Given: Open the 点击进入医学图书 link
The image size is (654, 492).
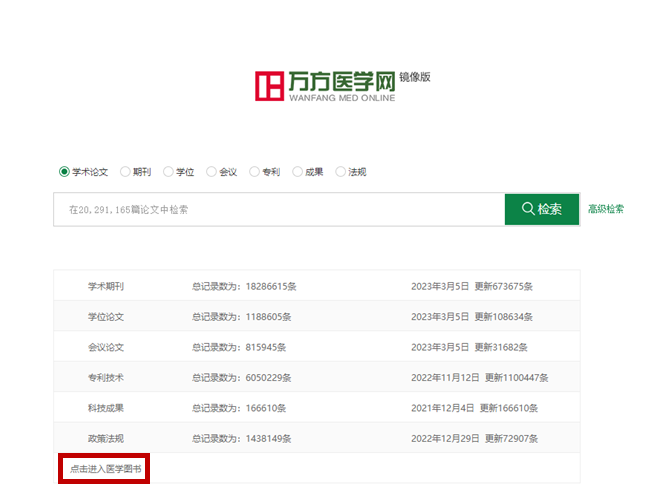Looking at the screenshot, I should tap(105, 469).
